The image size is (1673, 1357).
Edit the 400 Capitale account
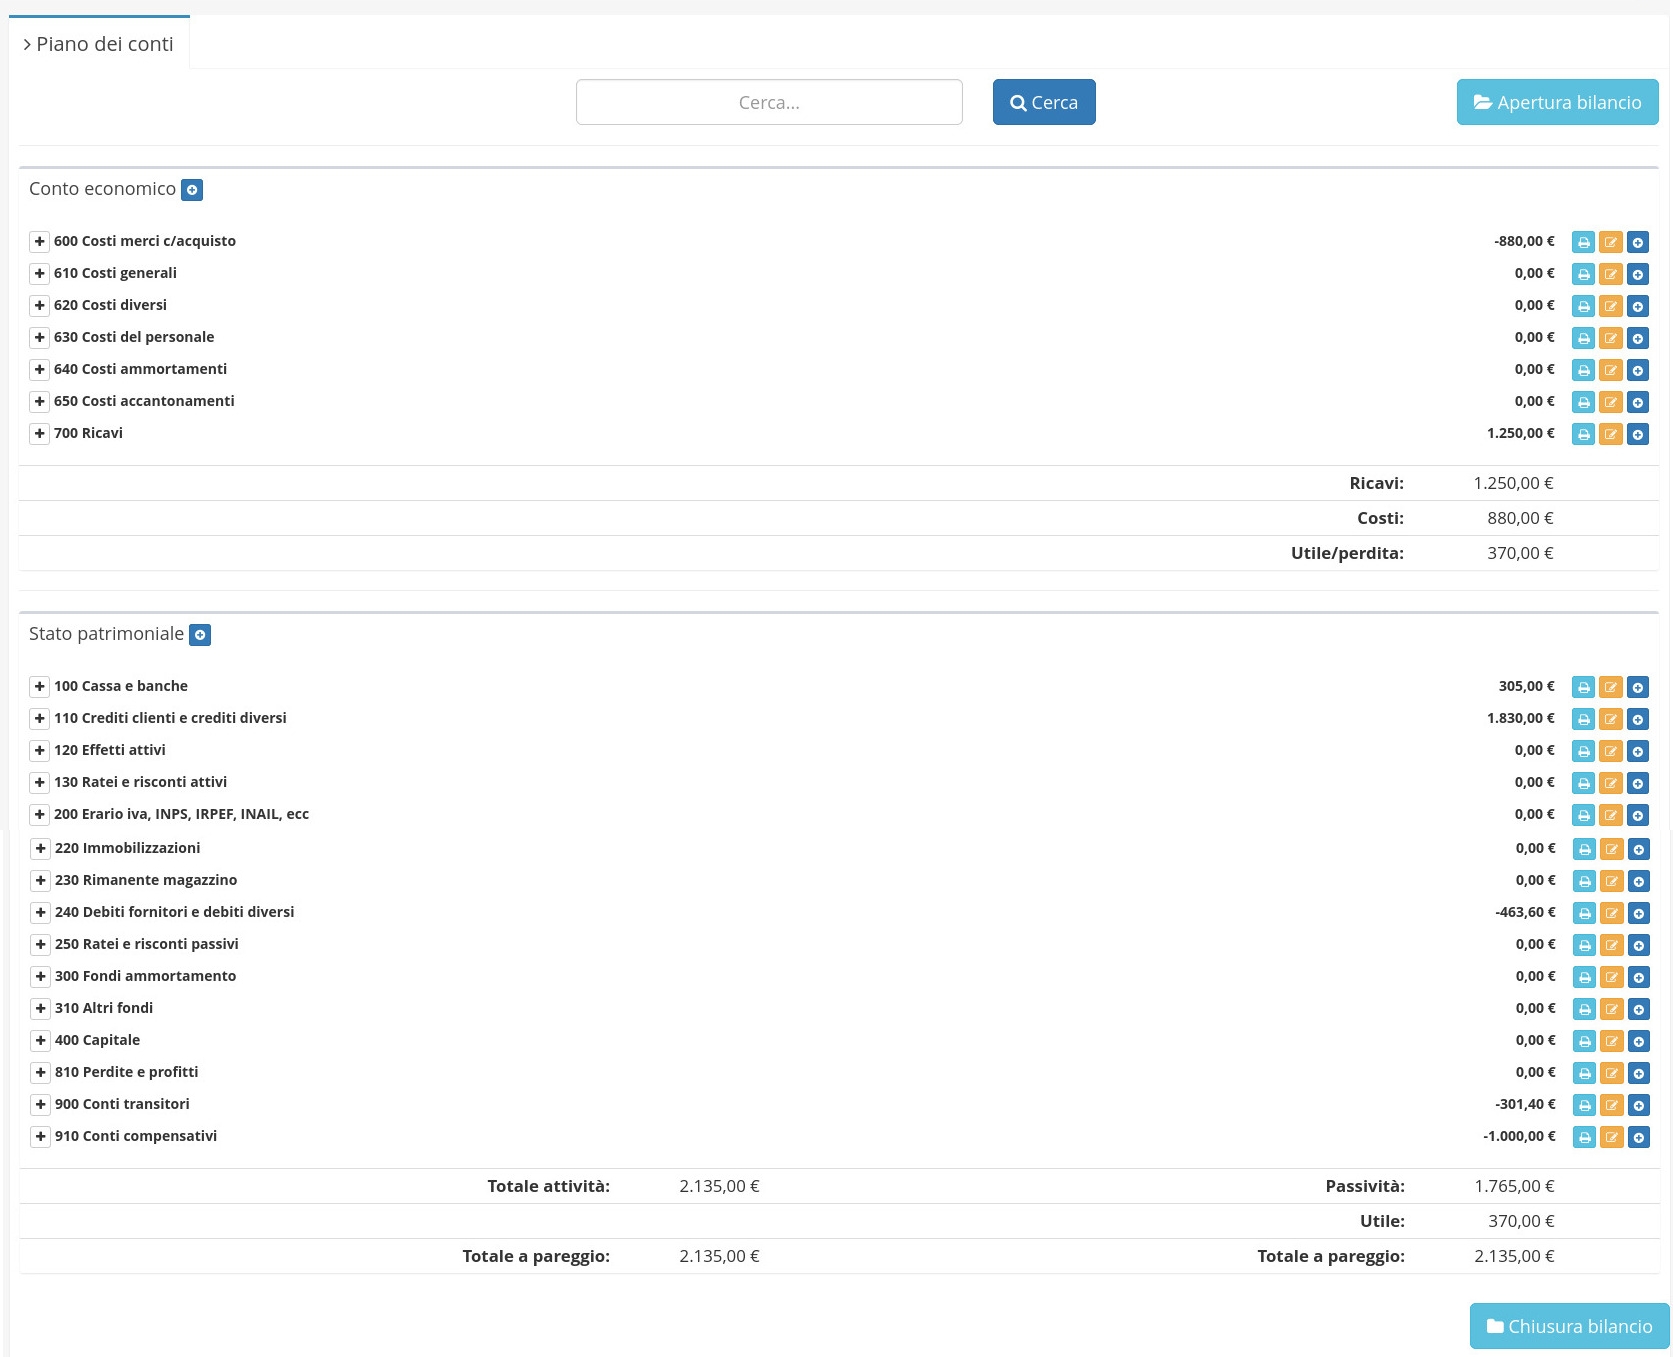pos(1611,1041)
